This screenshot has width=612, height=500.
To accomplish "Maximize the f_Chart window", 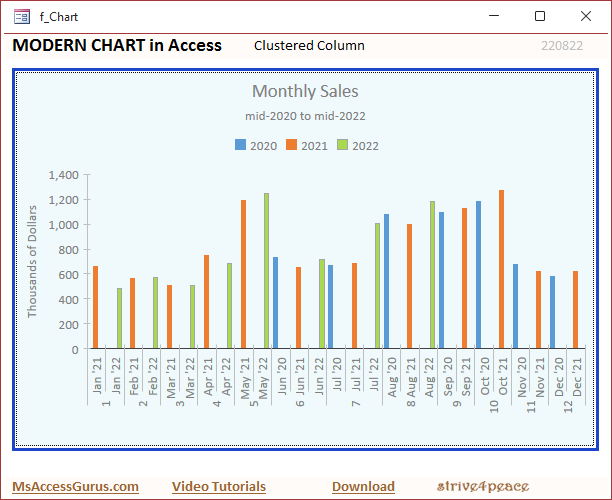I will (x=540, y=16).
